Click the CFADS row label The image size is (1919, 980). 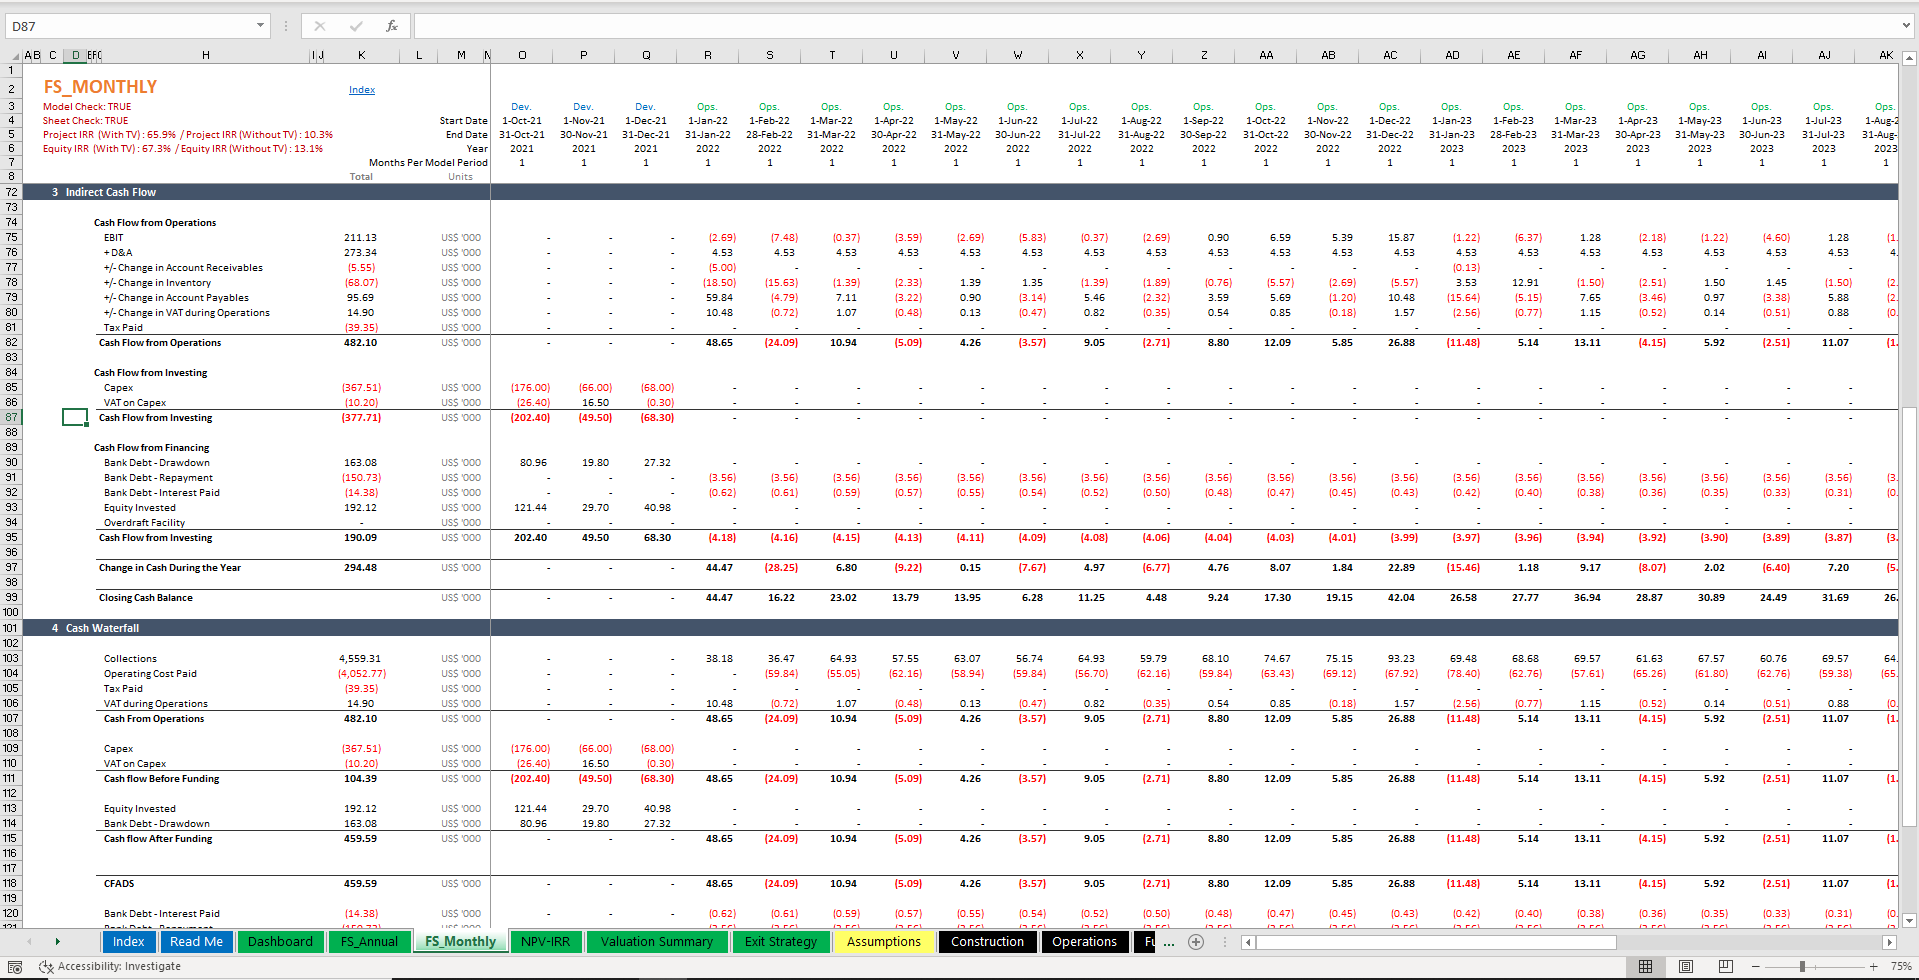tap(119, 884)
